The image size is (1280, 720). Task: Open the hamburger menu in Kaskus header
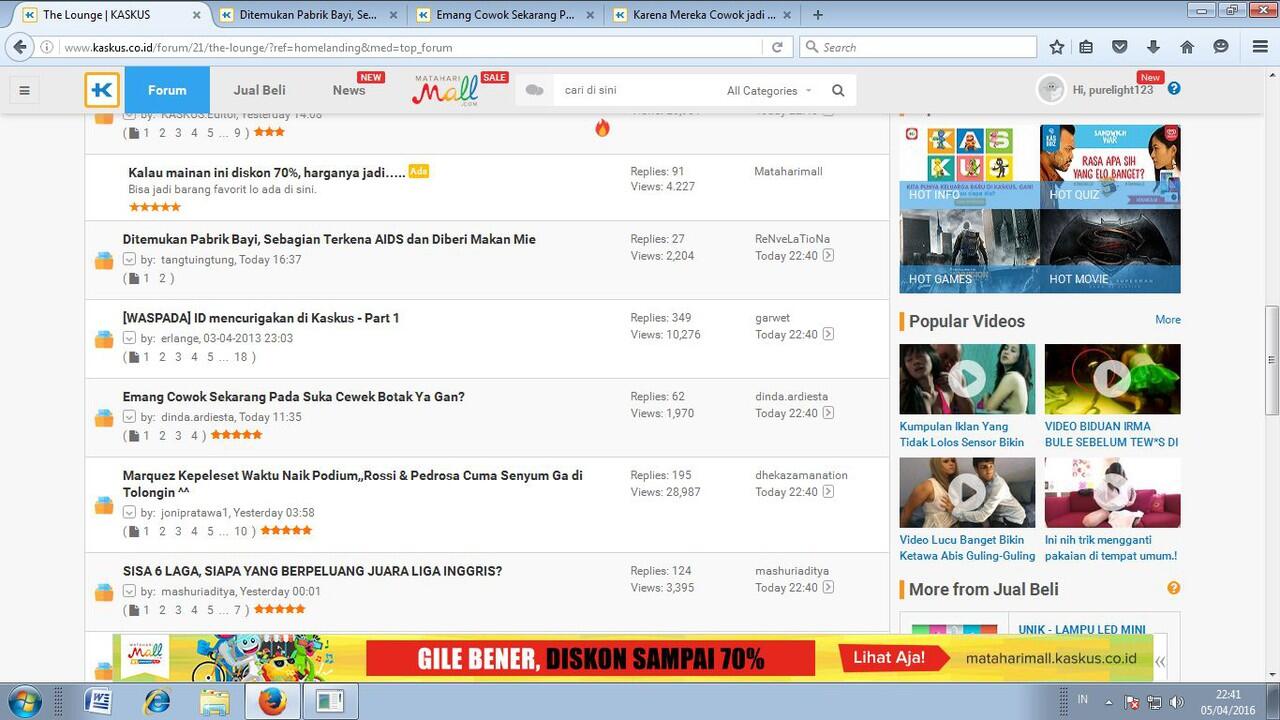(25, 90)
